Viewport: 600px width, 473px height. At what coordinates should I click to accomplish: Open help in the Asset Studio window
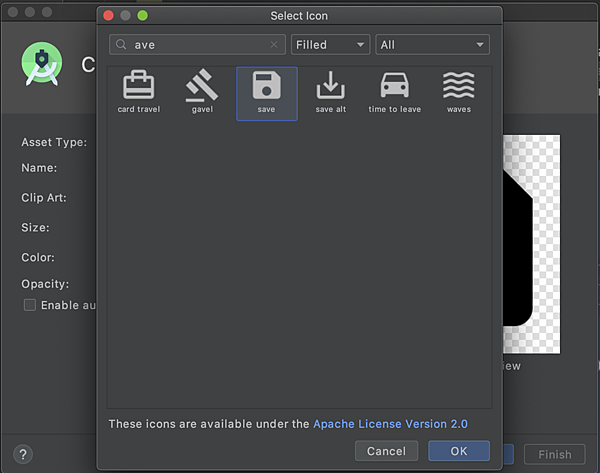(x=23, y=454)
